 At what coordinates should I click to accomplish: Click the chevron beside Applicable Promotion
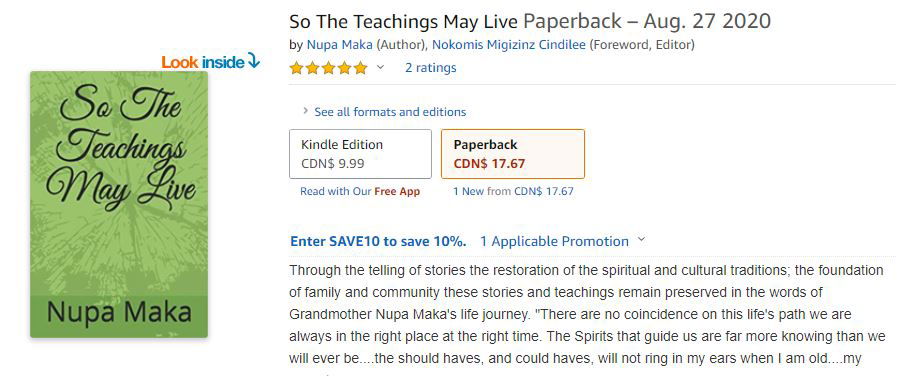641,240
